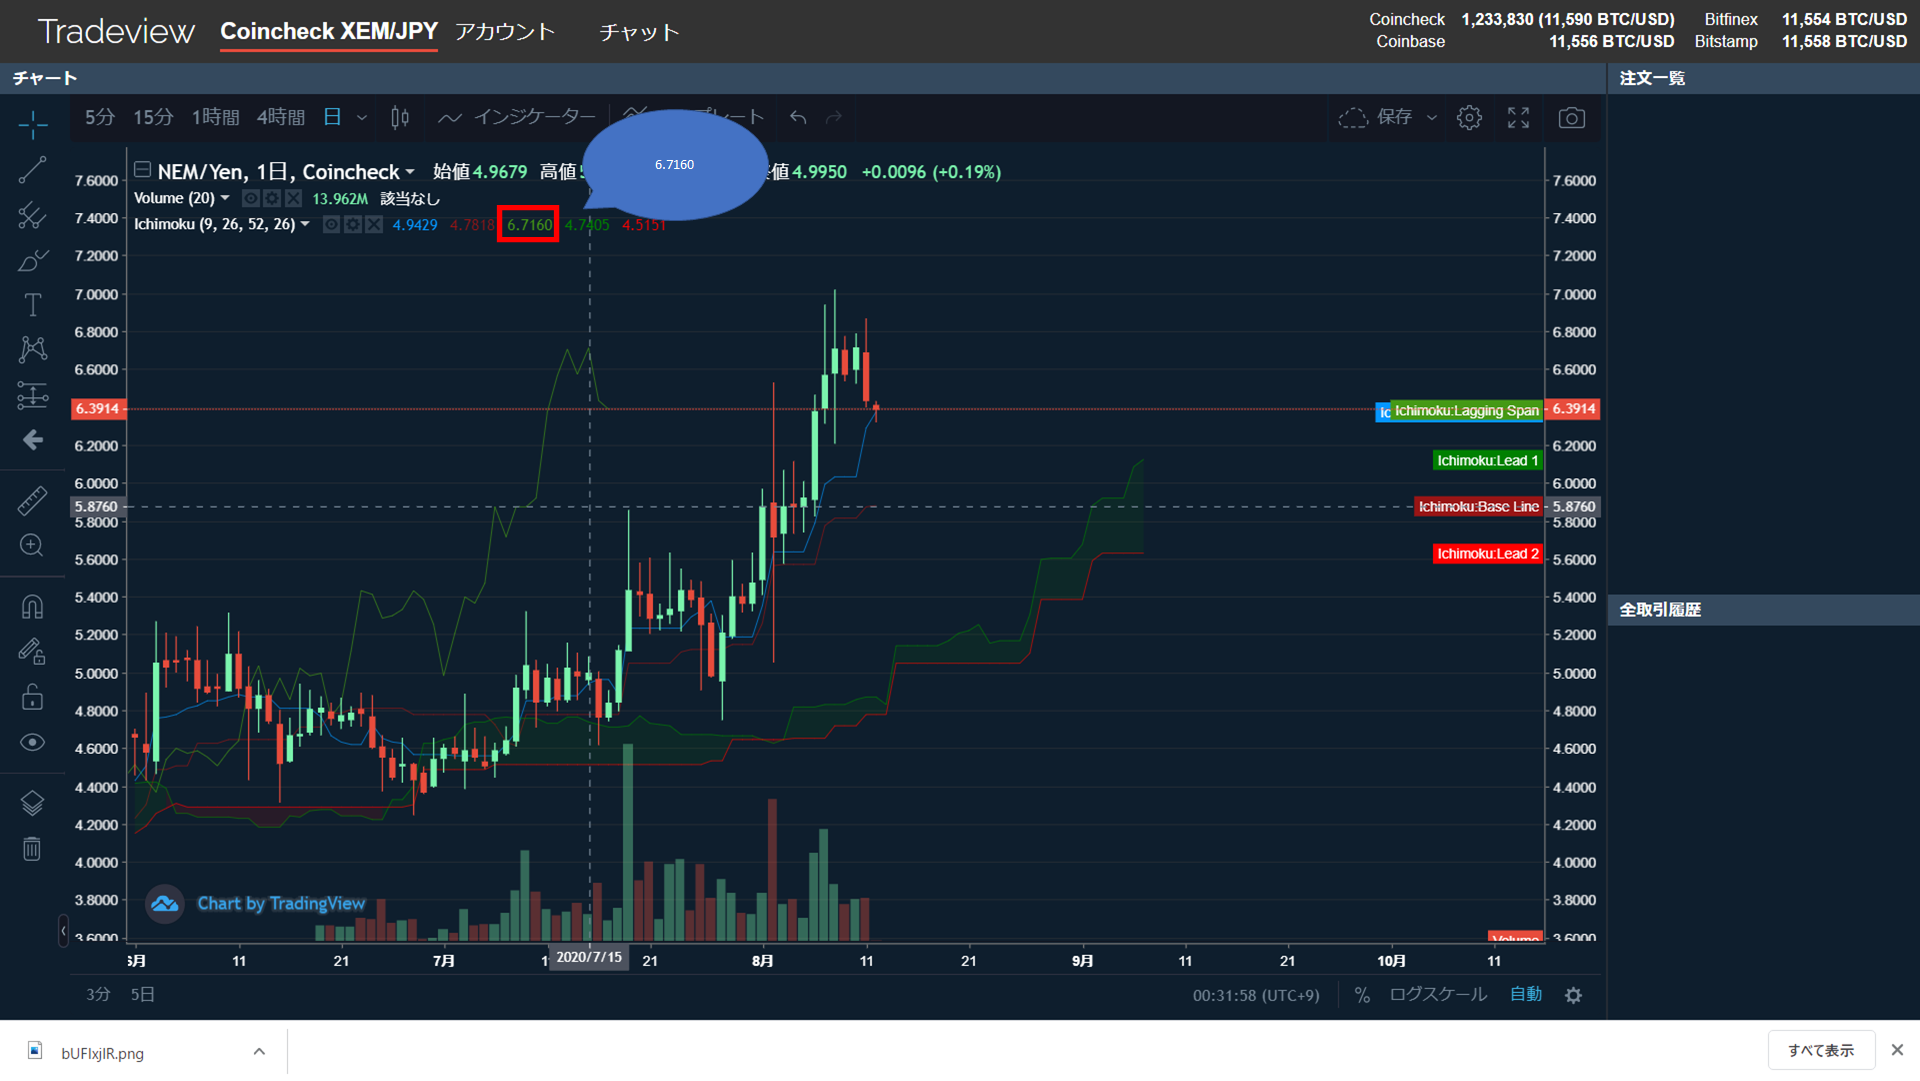Select the XABCD pattern tool

tap(32, 349)
